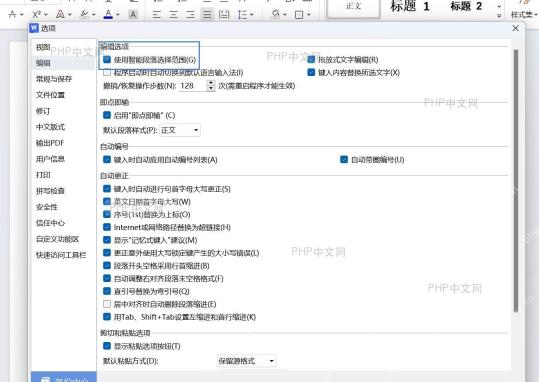This screenshot has width=539, height=382.
Task: Toggle 显示粘贴选项按钮(T) checkbox
Action: tap(107, 346)
